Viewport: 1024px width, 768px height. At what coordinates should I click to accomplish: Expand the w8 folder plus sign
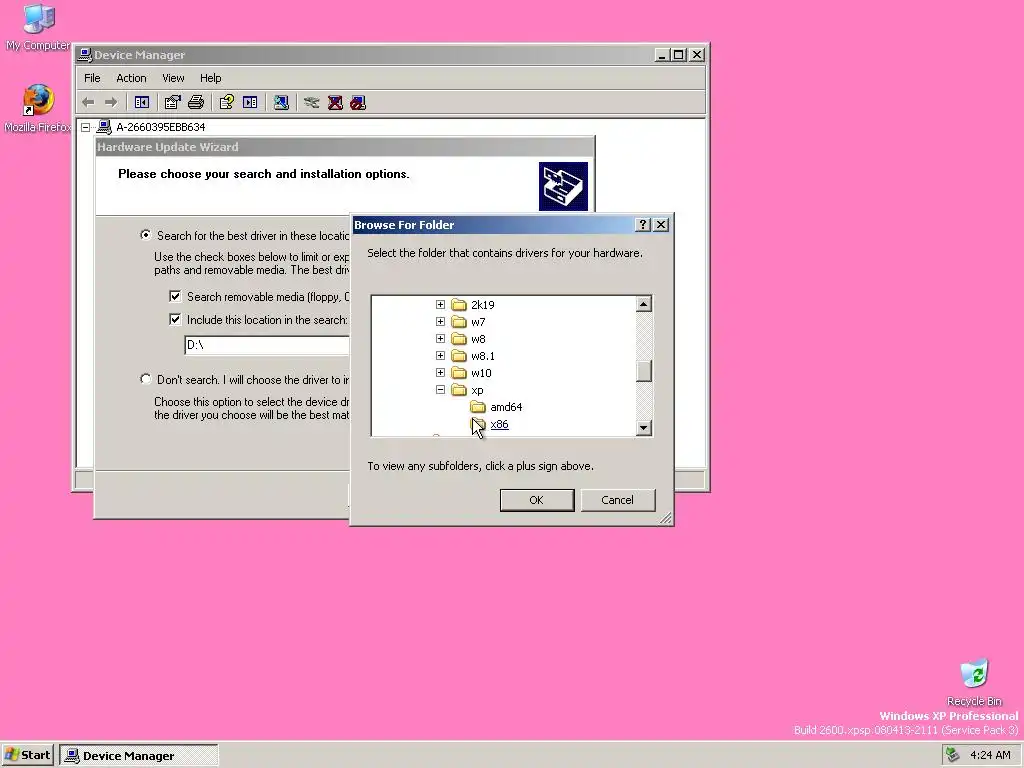(440, 339)
